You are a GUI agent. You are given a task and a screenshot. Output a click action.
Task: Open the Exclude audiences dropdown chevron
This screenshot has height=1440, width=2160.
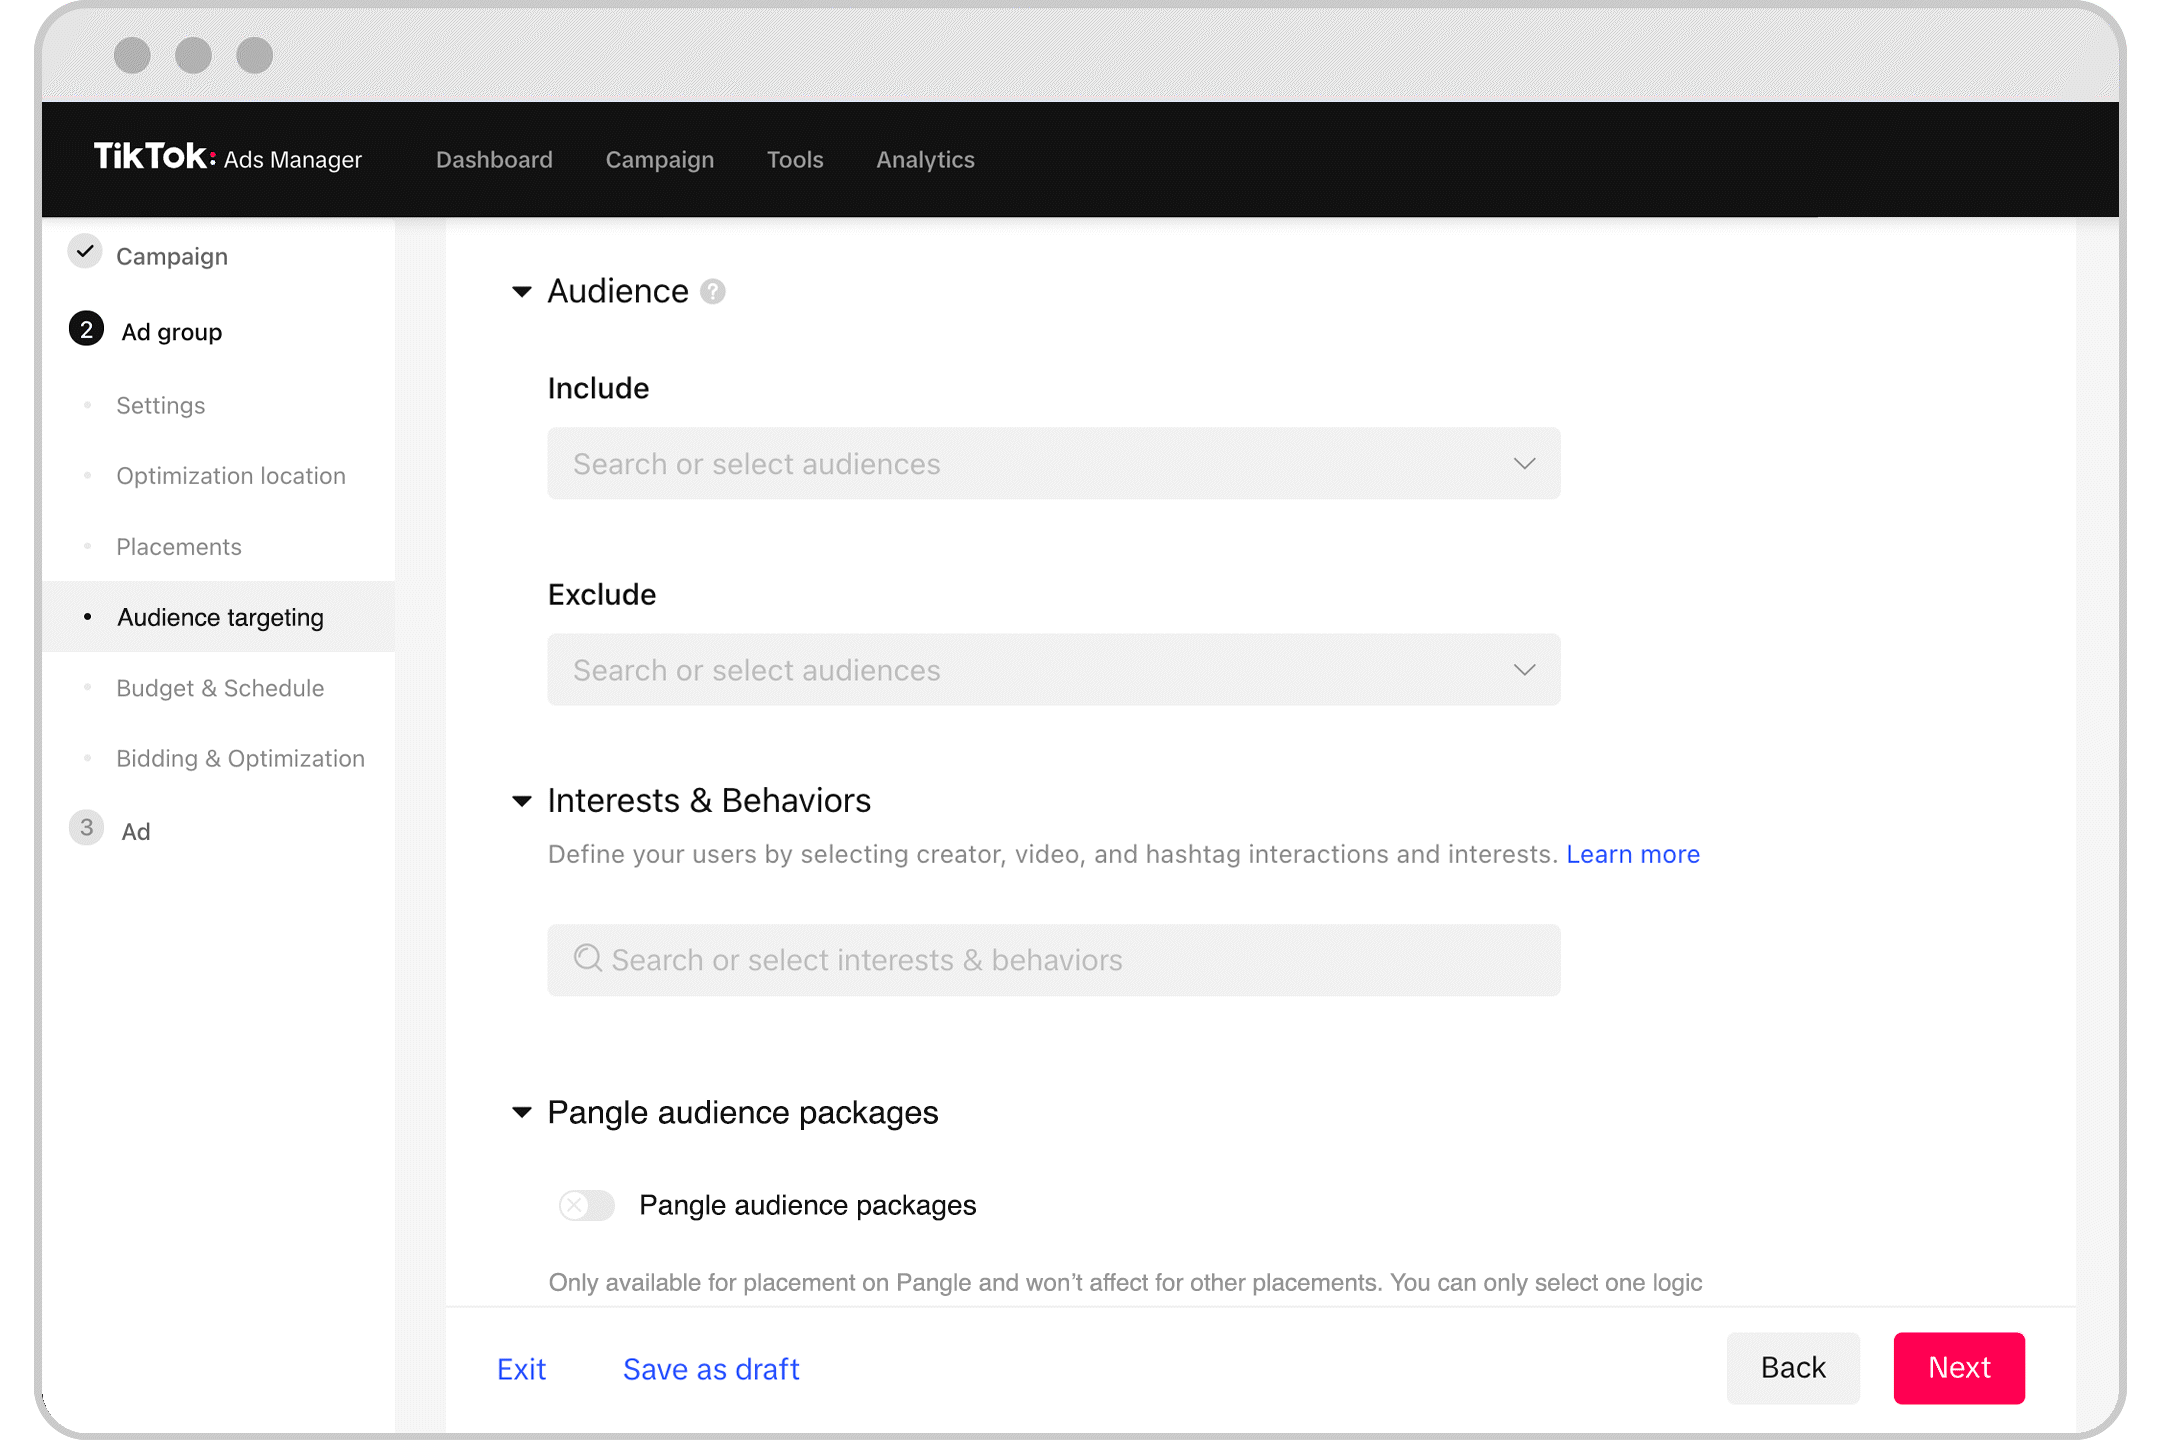click(1524, 670)
